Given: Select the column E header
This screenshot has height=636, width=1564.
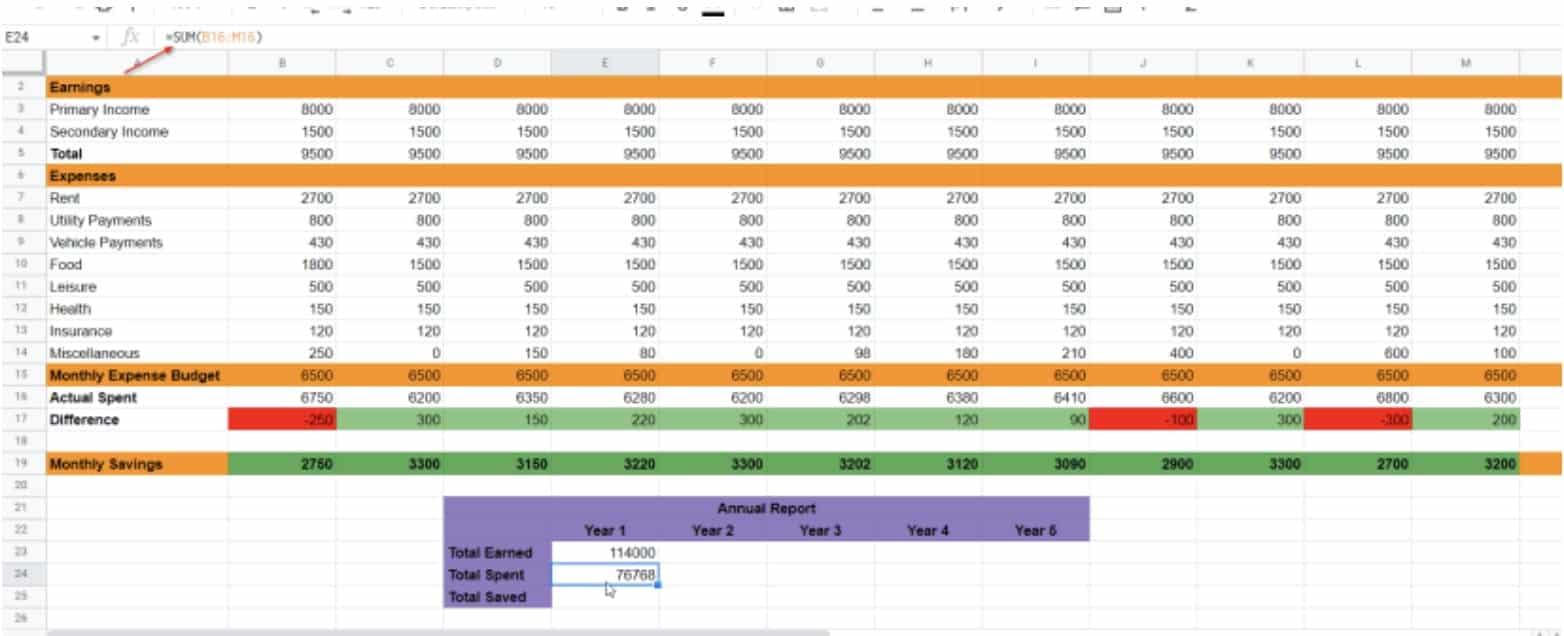Looking at the screenshot, I should (x=605, y=63).
